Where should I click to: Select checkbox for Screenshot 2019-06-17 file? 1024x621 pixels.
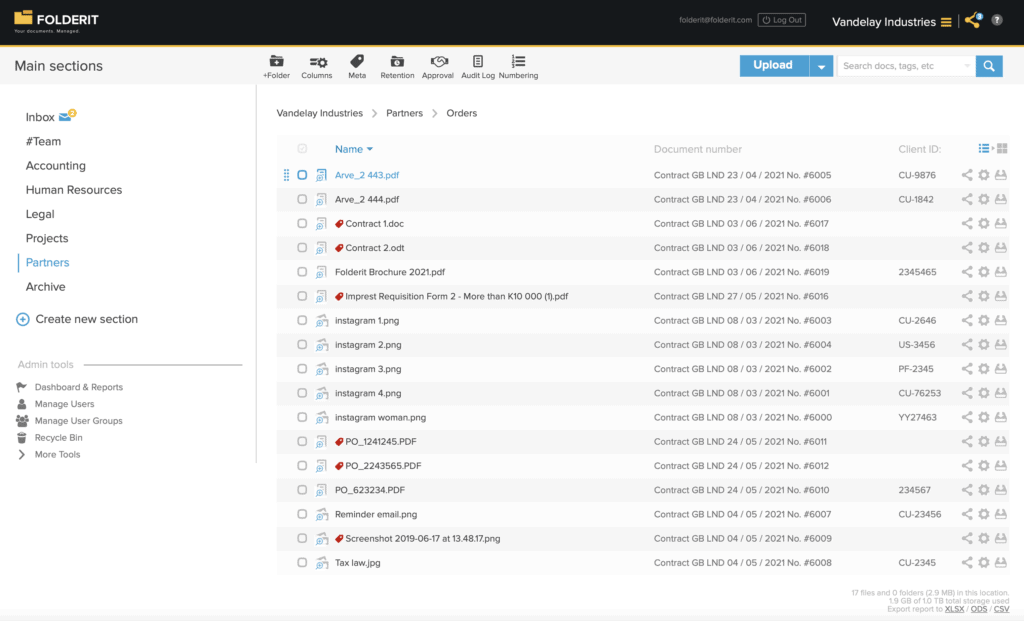pos(302,539)
